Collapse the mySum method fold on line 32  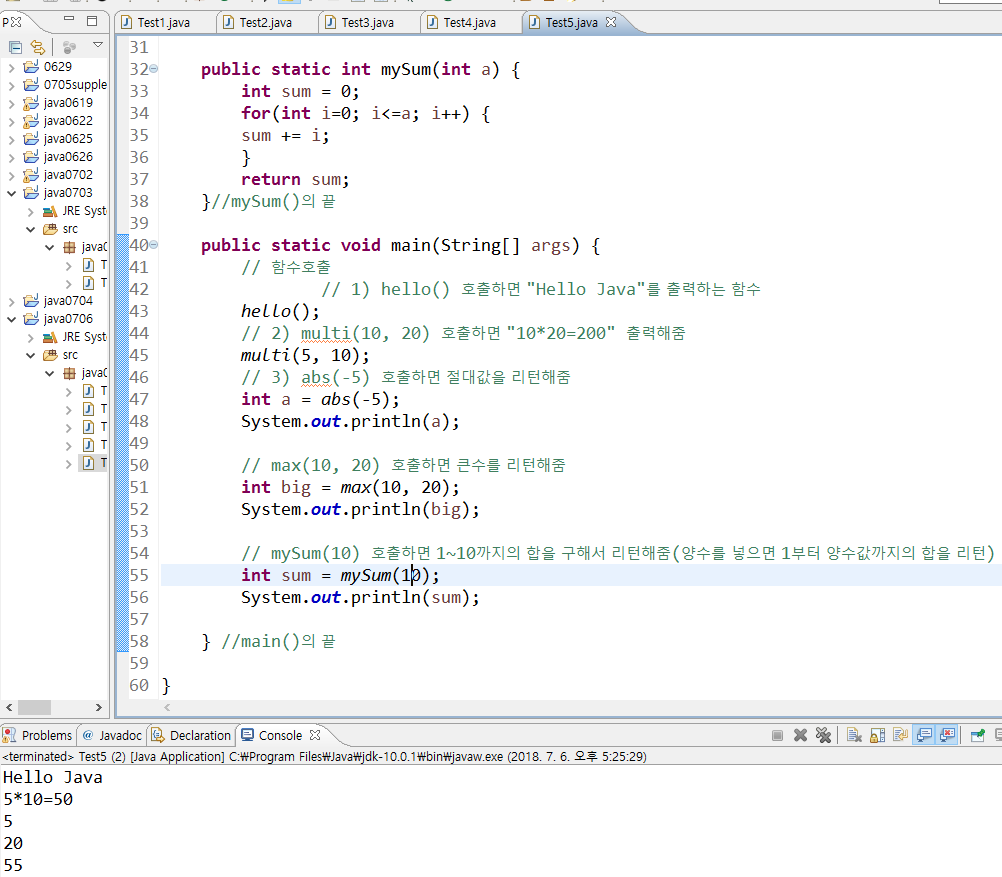[153, 68]
